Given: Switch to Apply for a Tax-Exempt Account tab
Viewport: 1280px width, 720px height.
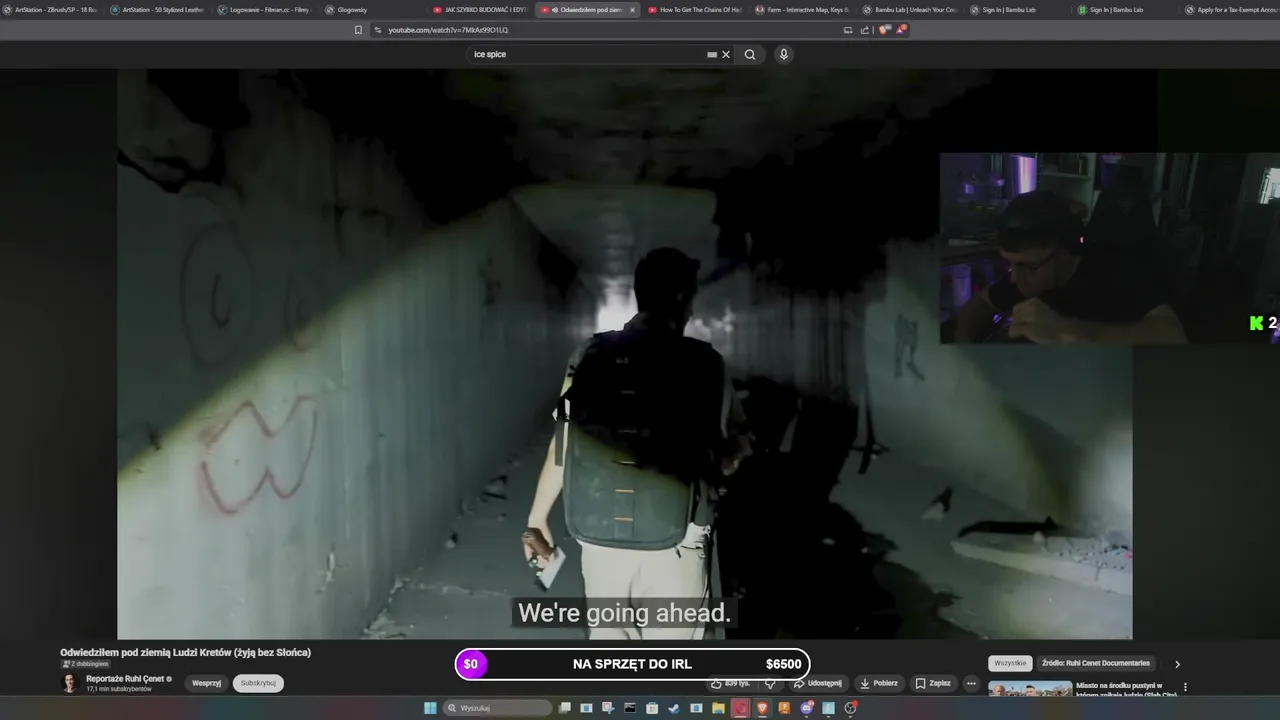Looking at the screenshot, I should click(x=1231, y=10).
